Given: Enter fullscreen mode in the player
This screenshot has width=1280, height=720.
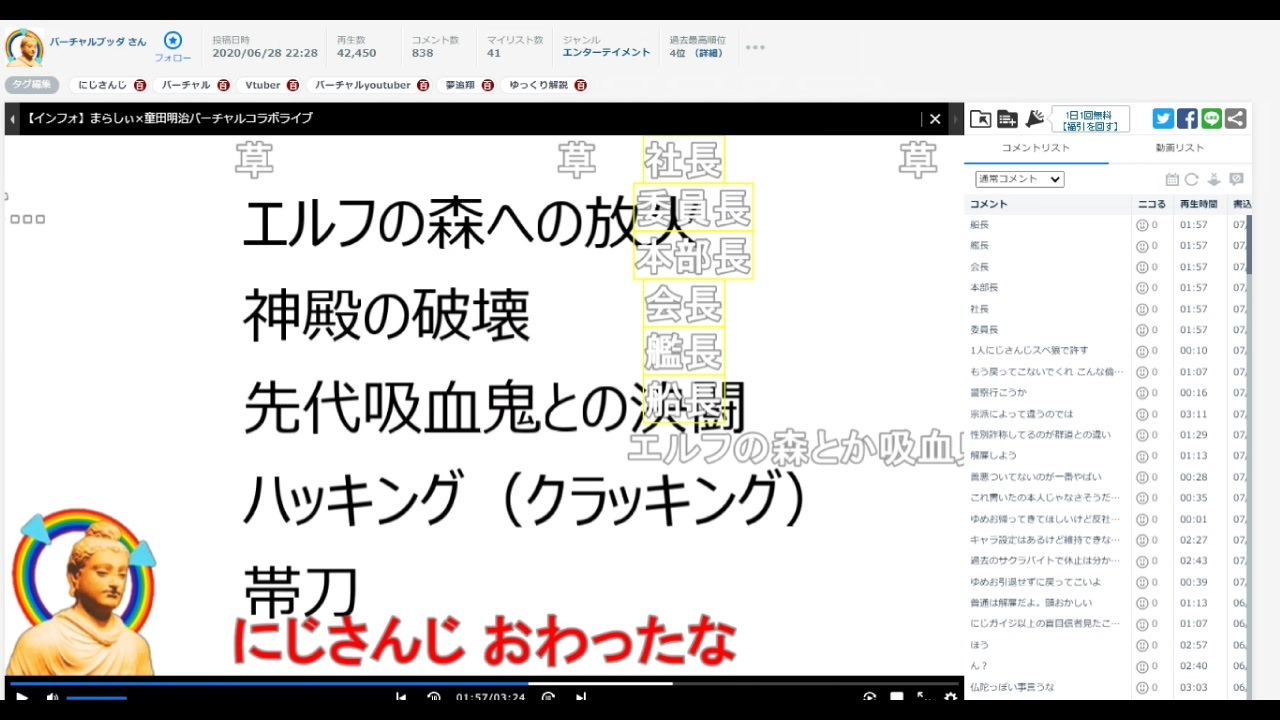Looking at the screenshot, I should coord(923,697).
